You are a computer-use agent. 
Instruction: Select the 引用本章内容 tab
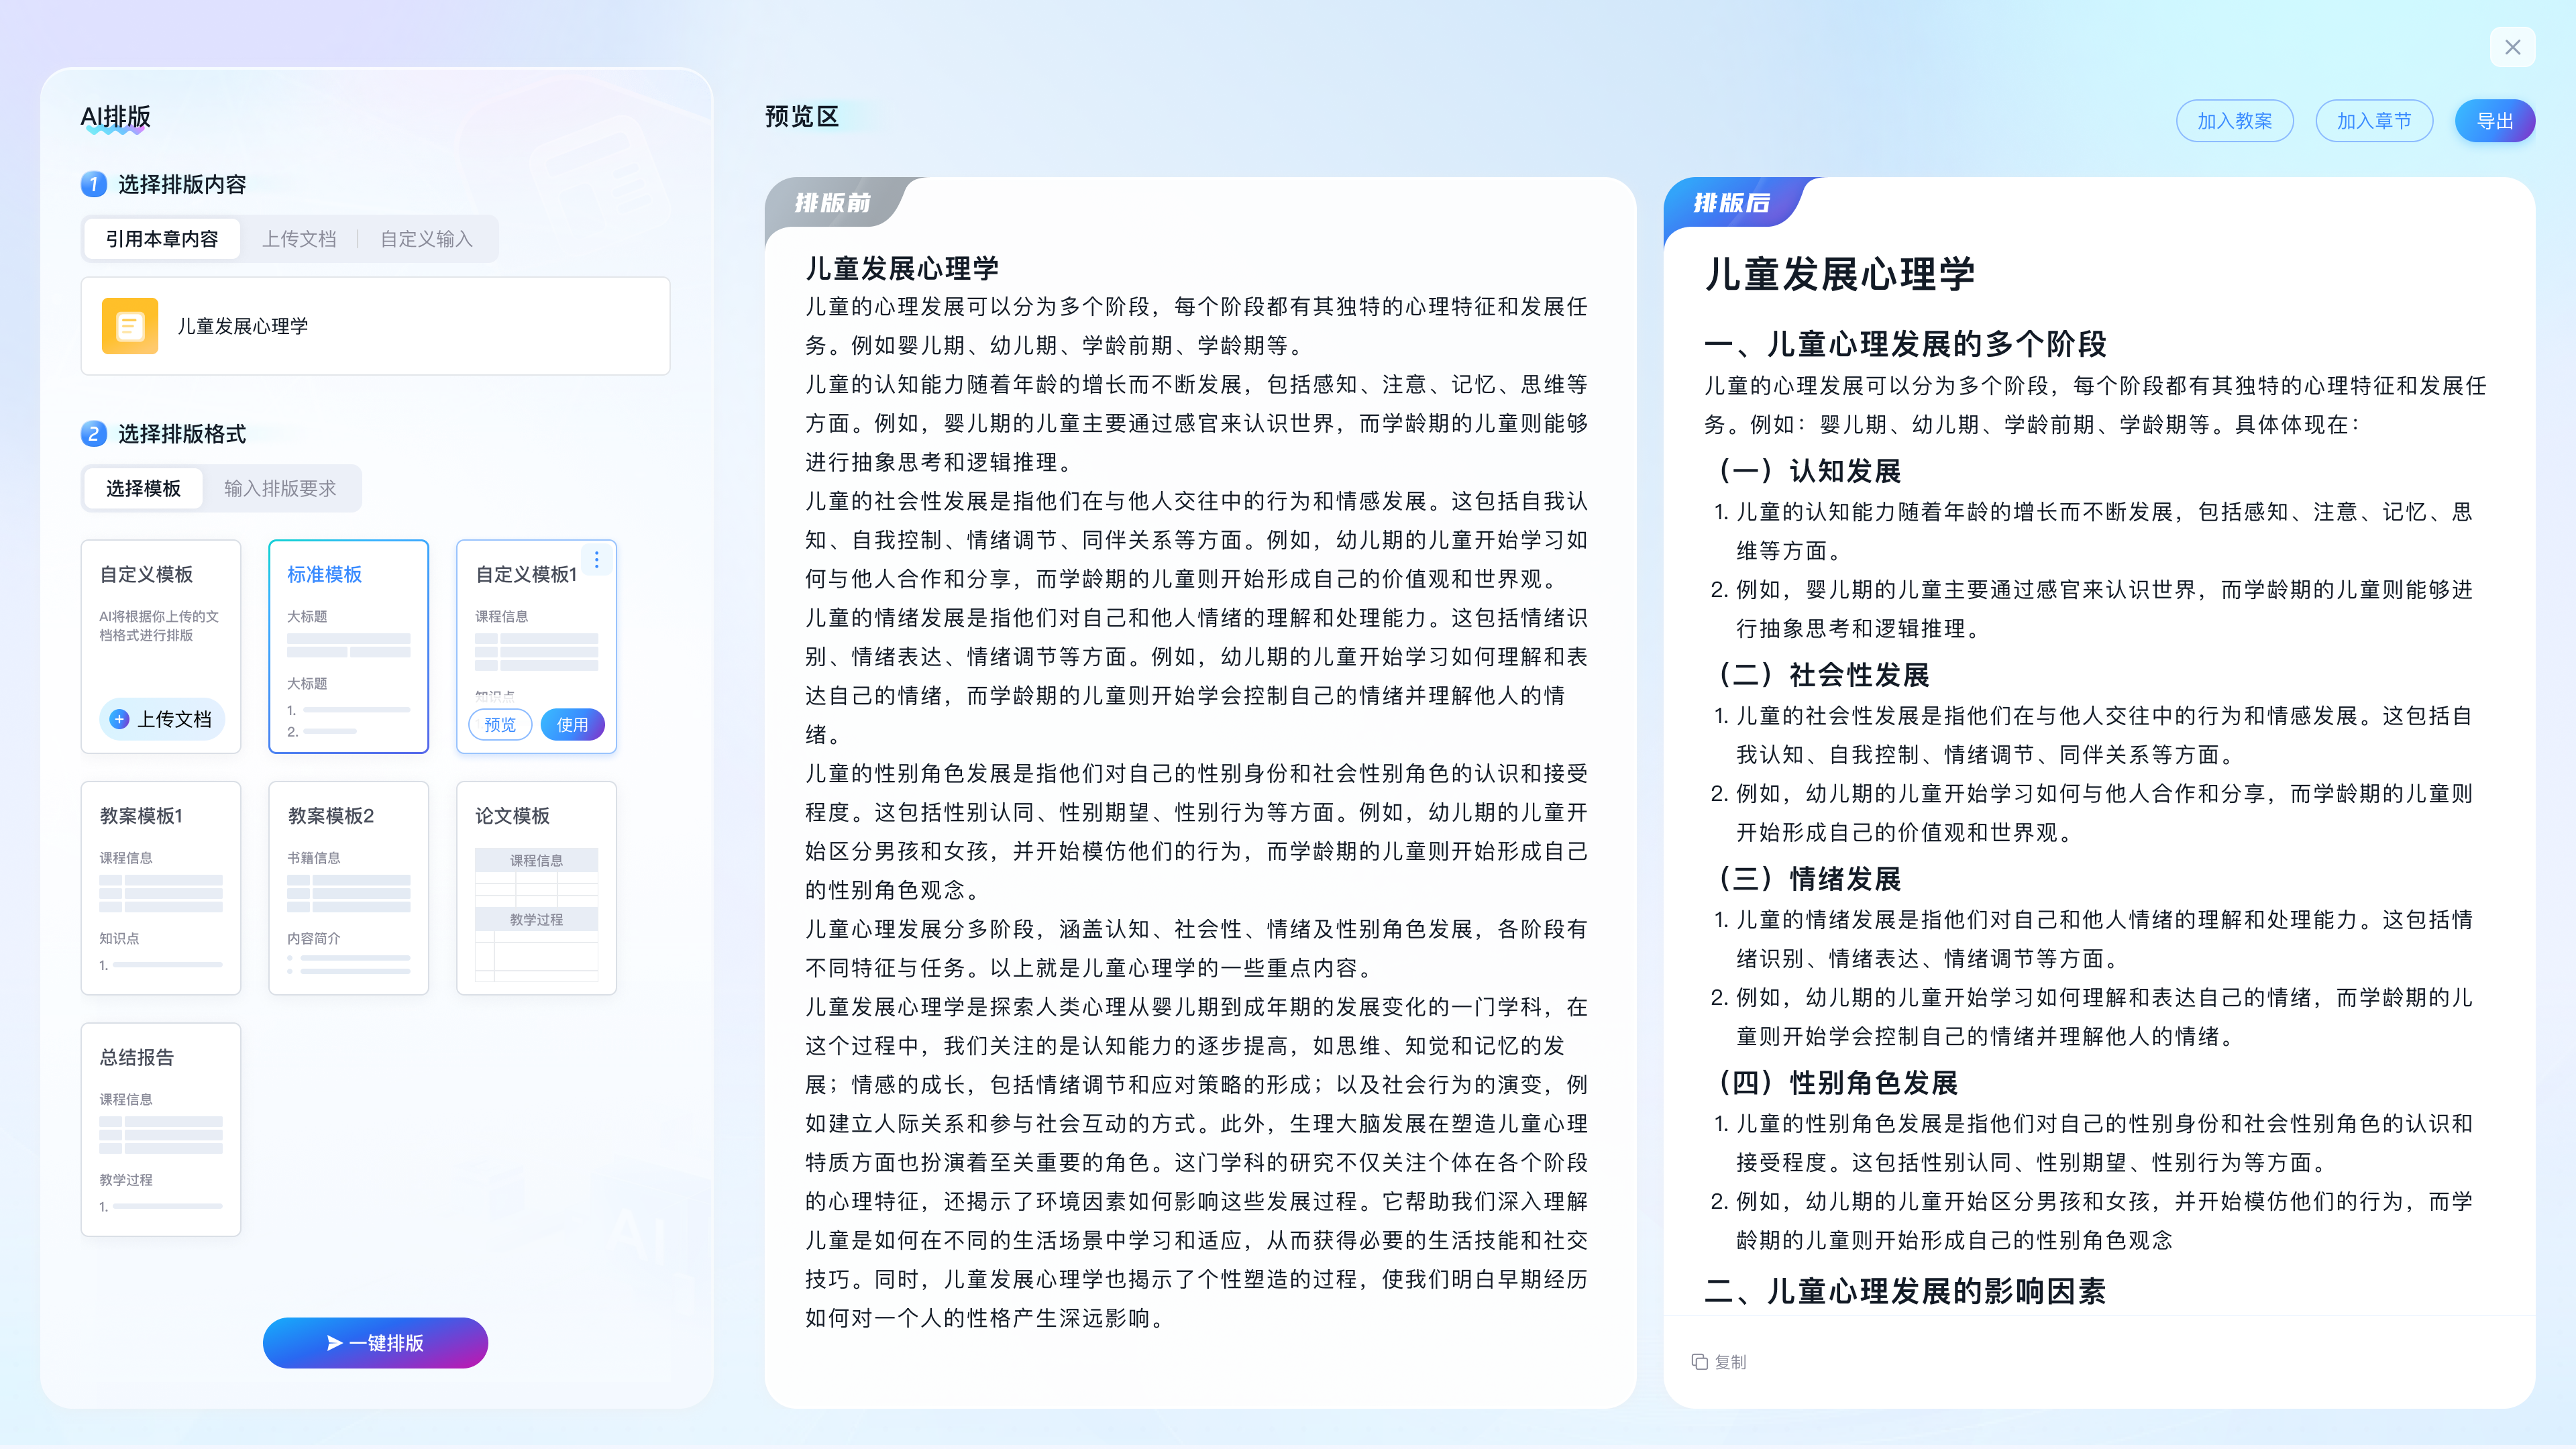[162, 239]
